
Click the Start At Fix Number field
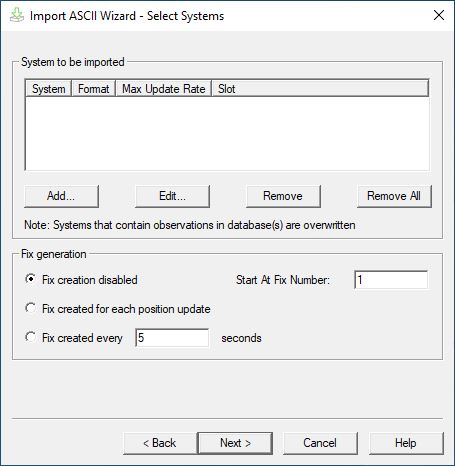pos(391,280)
